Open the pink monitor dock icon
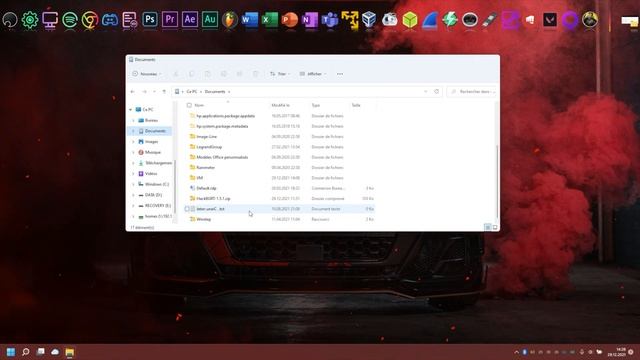This screenshot has height=360, width=640. 50,20
